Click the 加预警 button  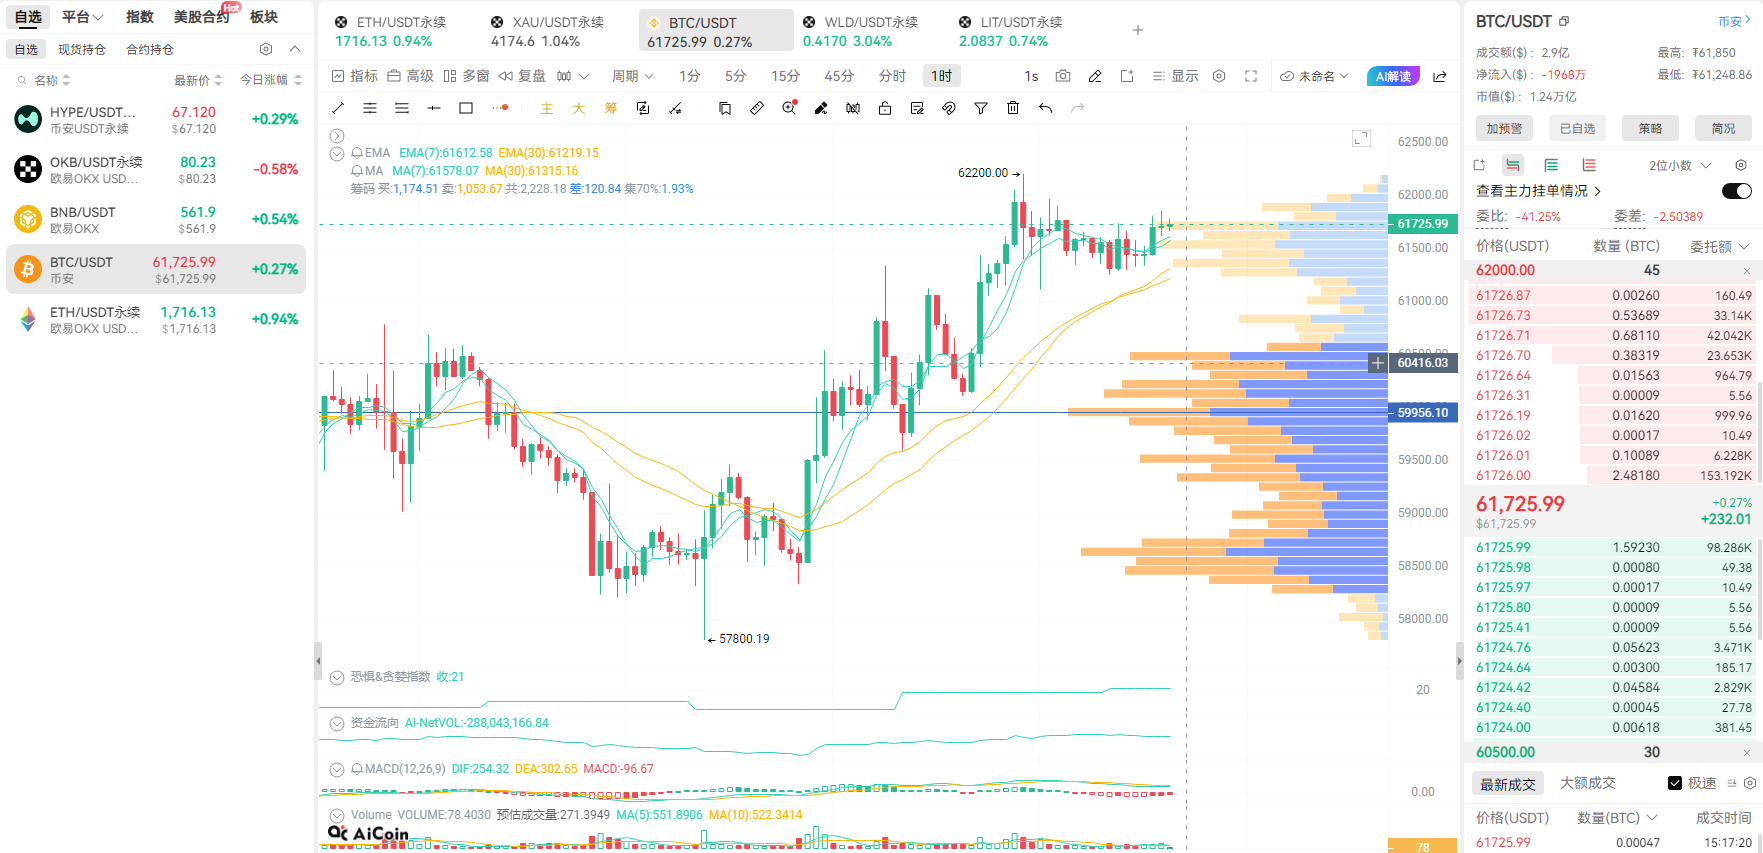(1504, 128)
